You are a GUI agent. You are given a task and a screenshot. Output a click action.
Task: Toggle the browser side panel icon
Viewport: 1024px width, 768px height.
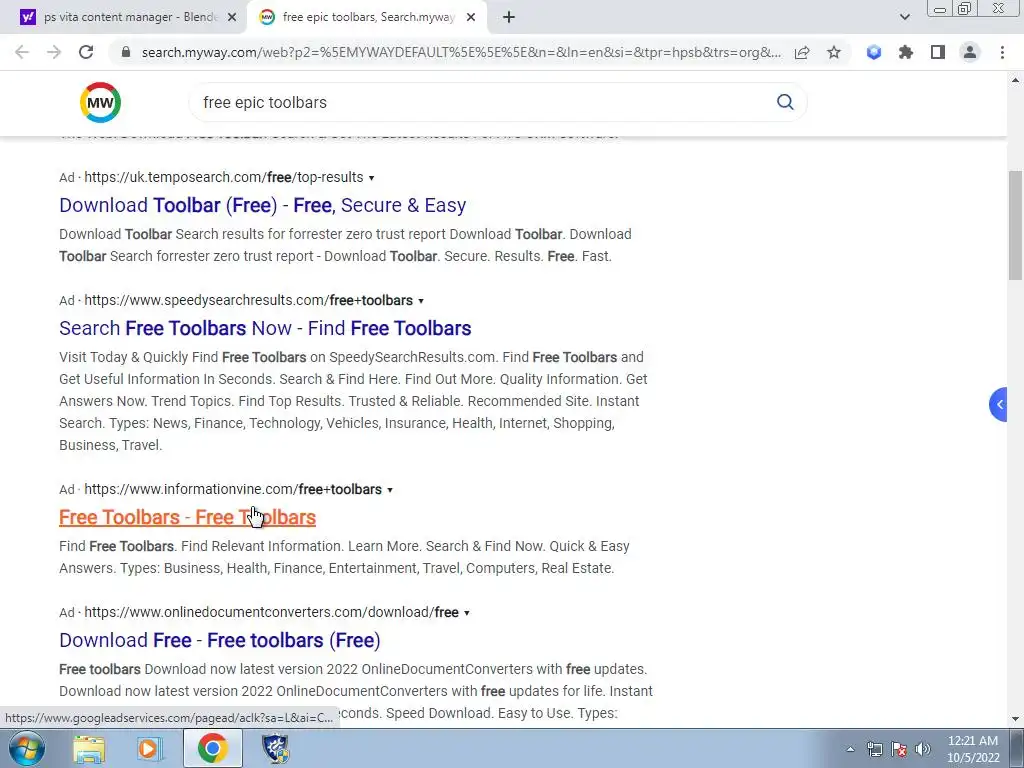[938, 52]
